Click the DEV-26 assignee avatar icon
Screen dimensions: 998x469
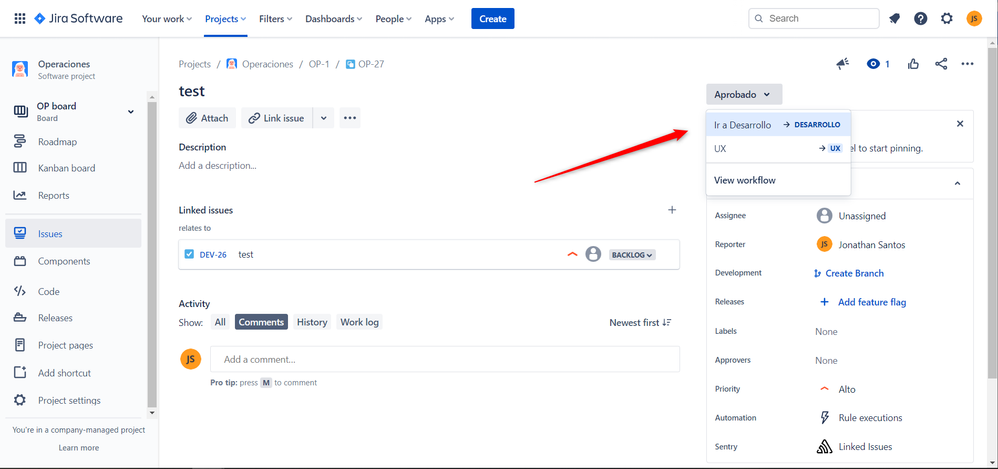tap(593, 255)
